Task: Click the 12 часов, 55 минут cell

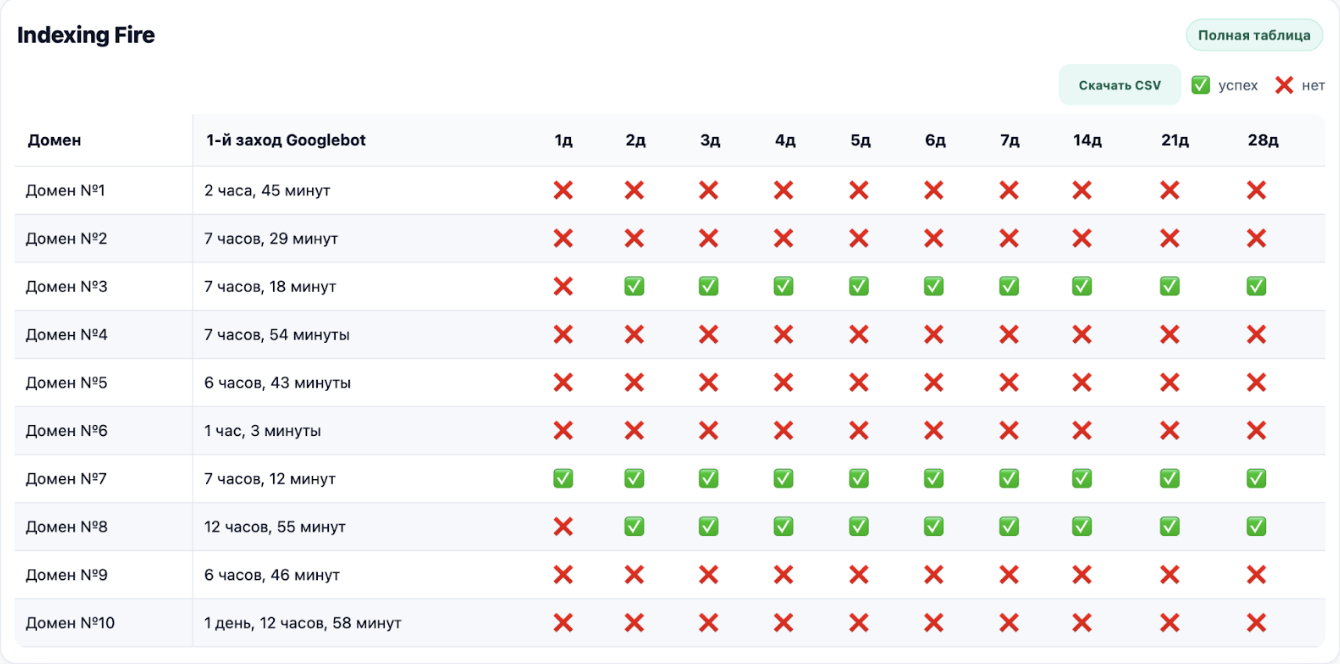Action: [275, 527]
